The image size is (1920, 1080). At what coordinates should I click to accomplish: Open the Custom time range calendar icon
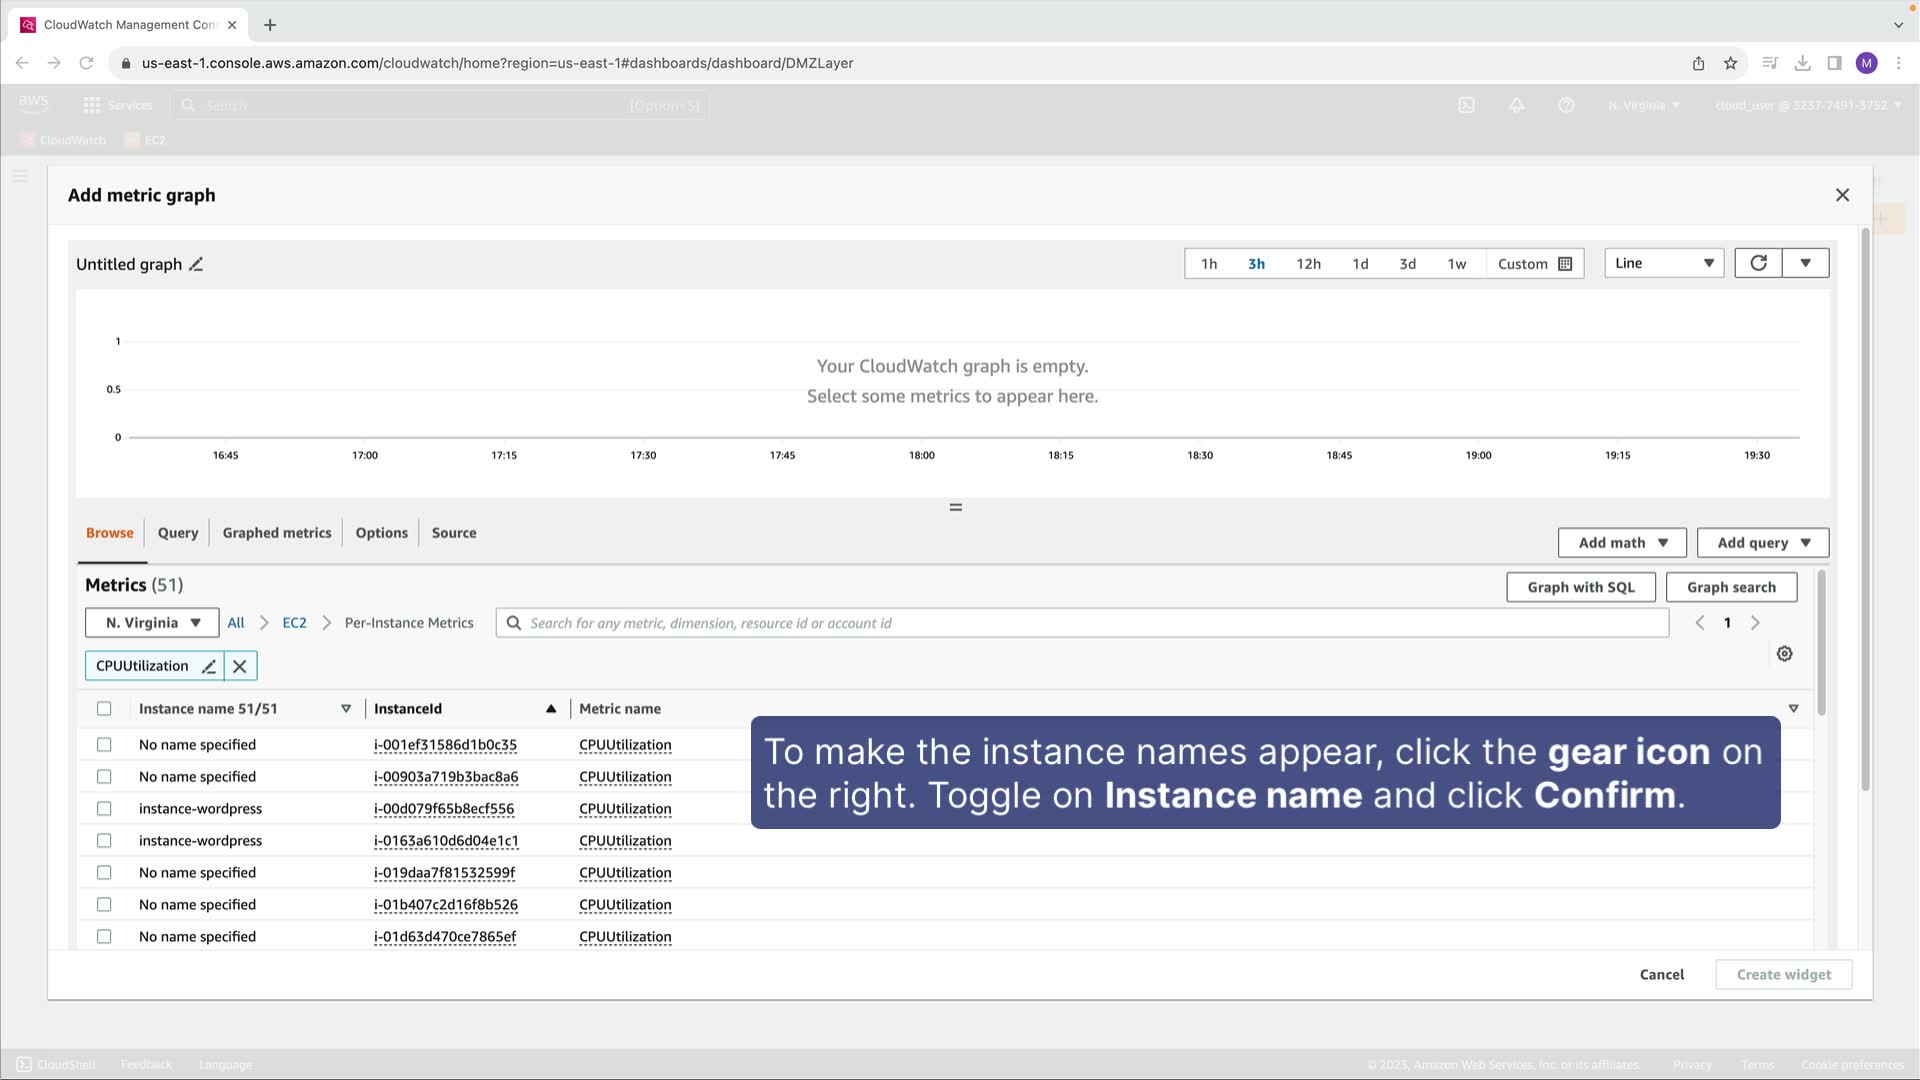1566,264
